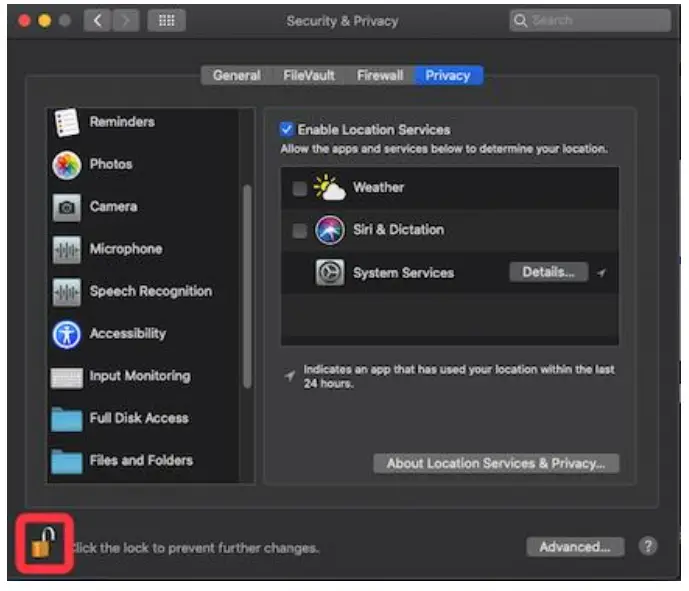This screenshot has height=591, width=689.
Task: Select the Photos row label
Action: [111, 164]
